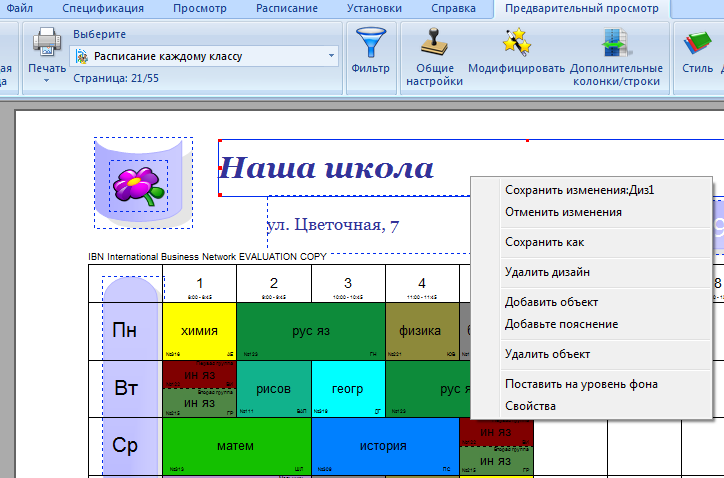
Task: Open General settings (Общие настройки) stamp icon
Action: (434, 45)
